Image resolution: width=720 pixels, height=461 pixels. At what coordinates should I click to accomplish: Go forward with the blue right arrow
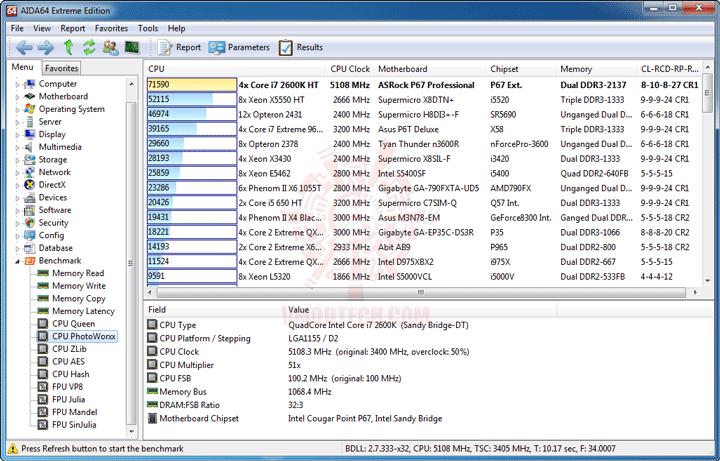(45, 47)
